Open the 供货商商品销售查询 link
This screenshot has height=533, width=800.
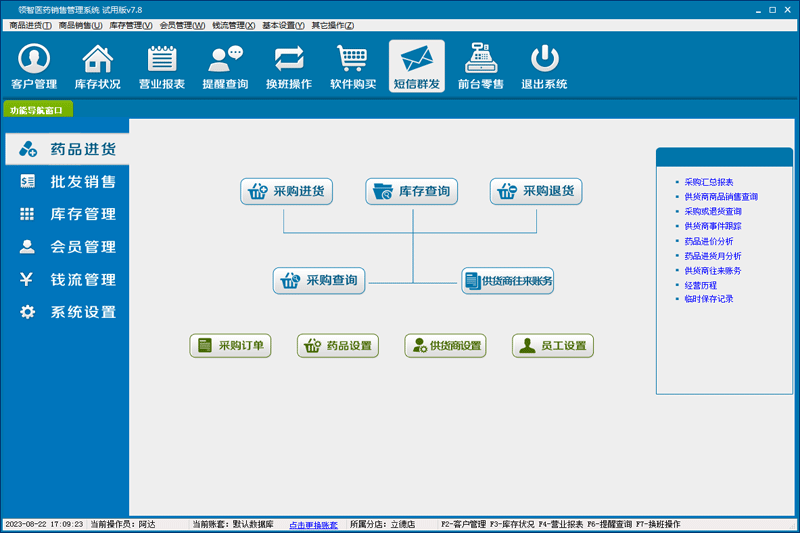click(721, 197)
